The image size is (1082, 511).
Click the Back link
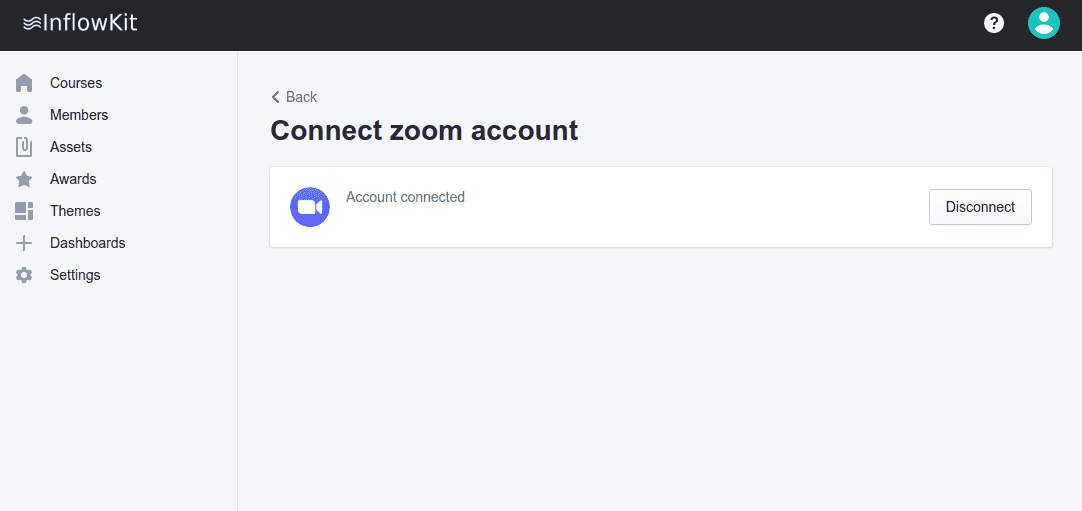(294, 97)
